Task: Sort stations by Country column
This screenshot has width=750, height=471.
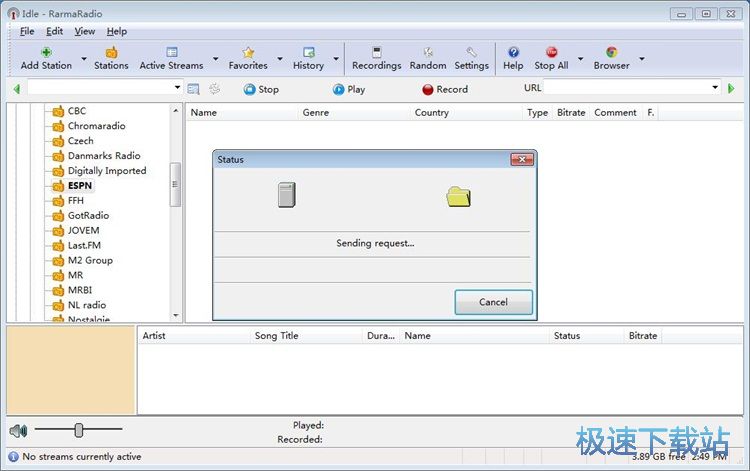Action: tap(466, 113)
